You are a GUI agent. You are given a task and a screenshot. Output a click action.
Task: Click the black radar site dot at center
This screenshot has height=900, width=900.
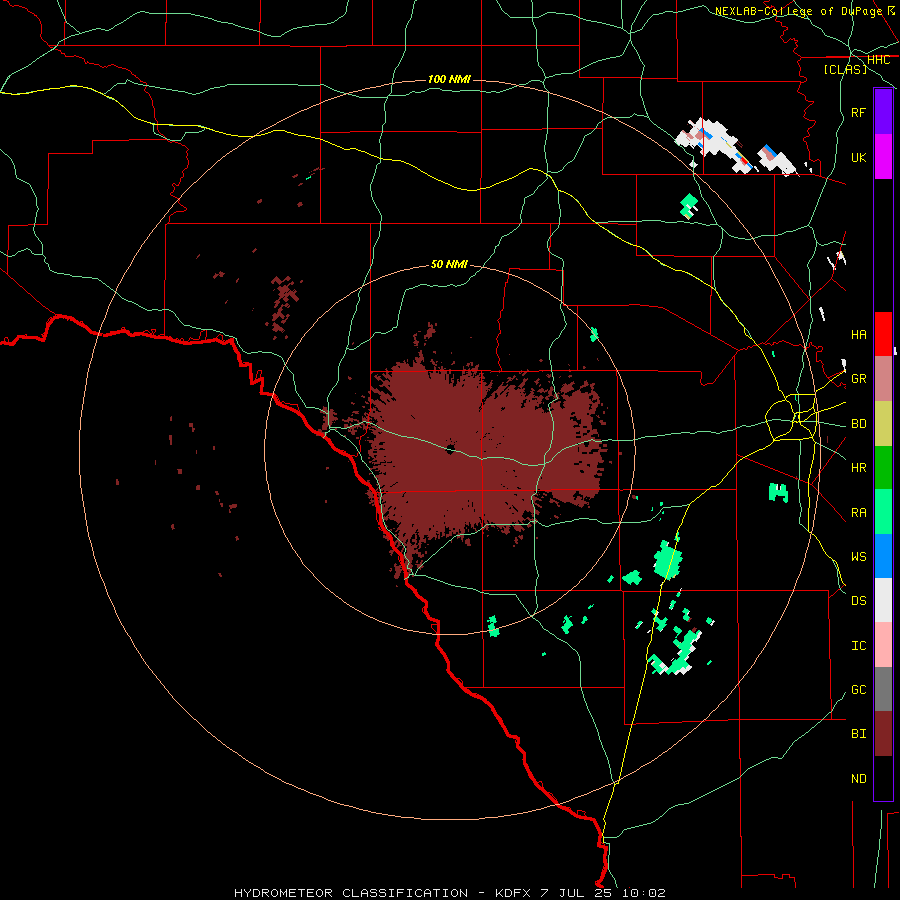click(450, 449)
